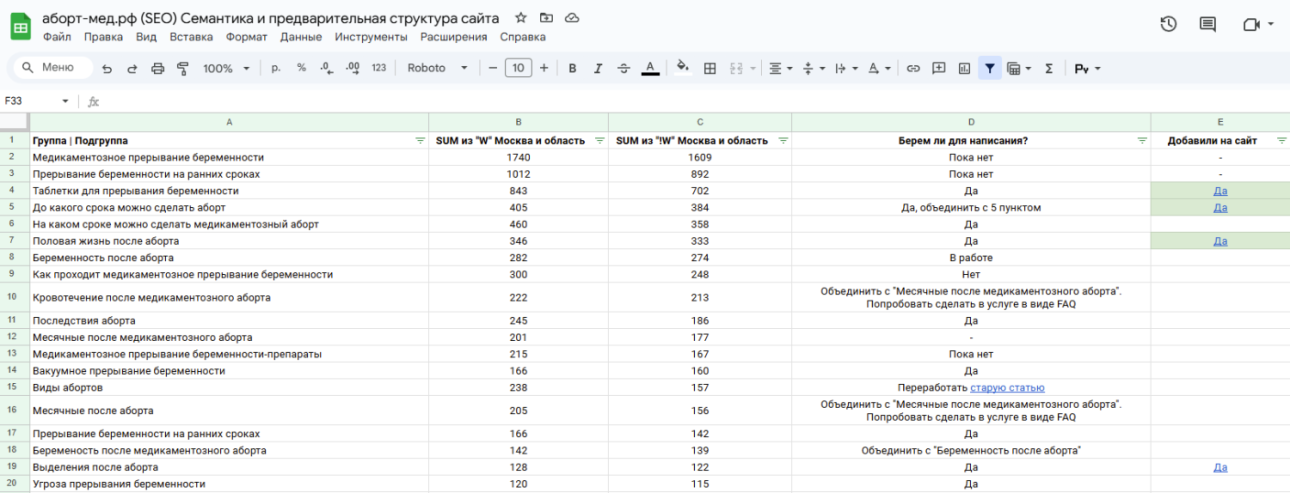Open the Данные menu
Viewport: 1290px width, 493px height.
coord(300,37)
